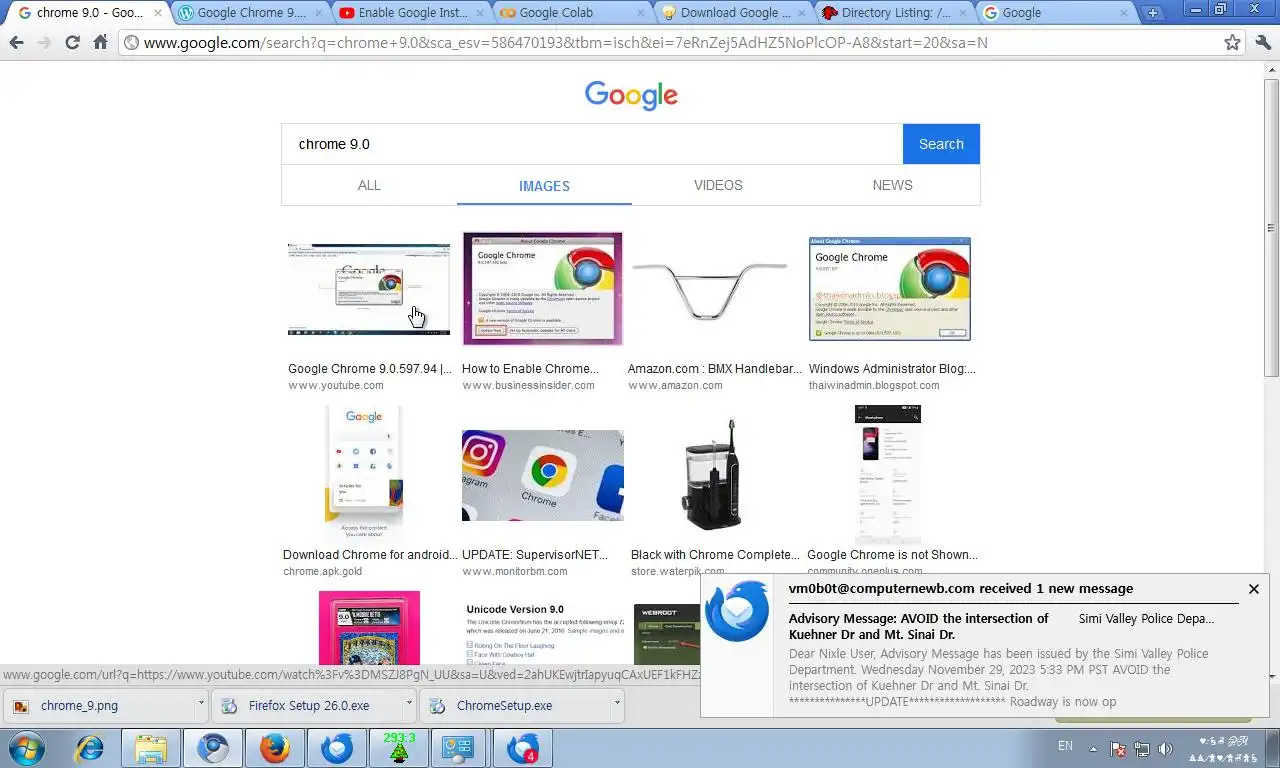Reload the current page
This screenshot has height=768, width=1280.
pos(72,43)
